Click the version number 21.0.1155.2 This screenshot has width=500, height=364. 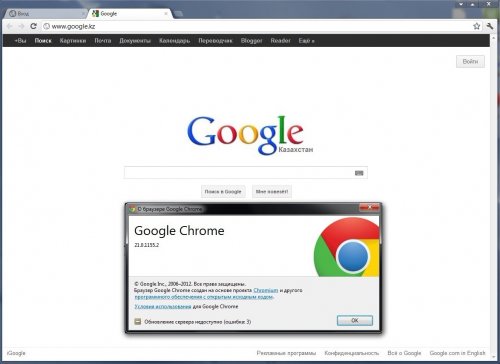pyautogui.click(x=147, y=245)
